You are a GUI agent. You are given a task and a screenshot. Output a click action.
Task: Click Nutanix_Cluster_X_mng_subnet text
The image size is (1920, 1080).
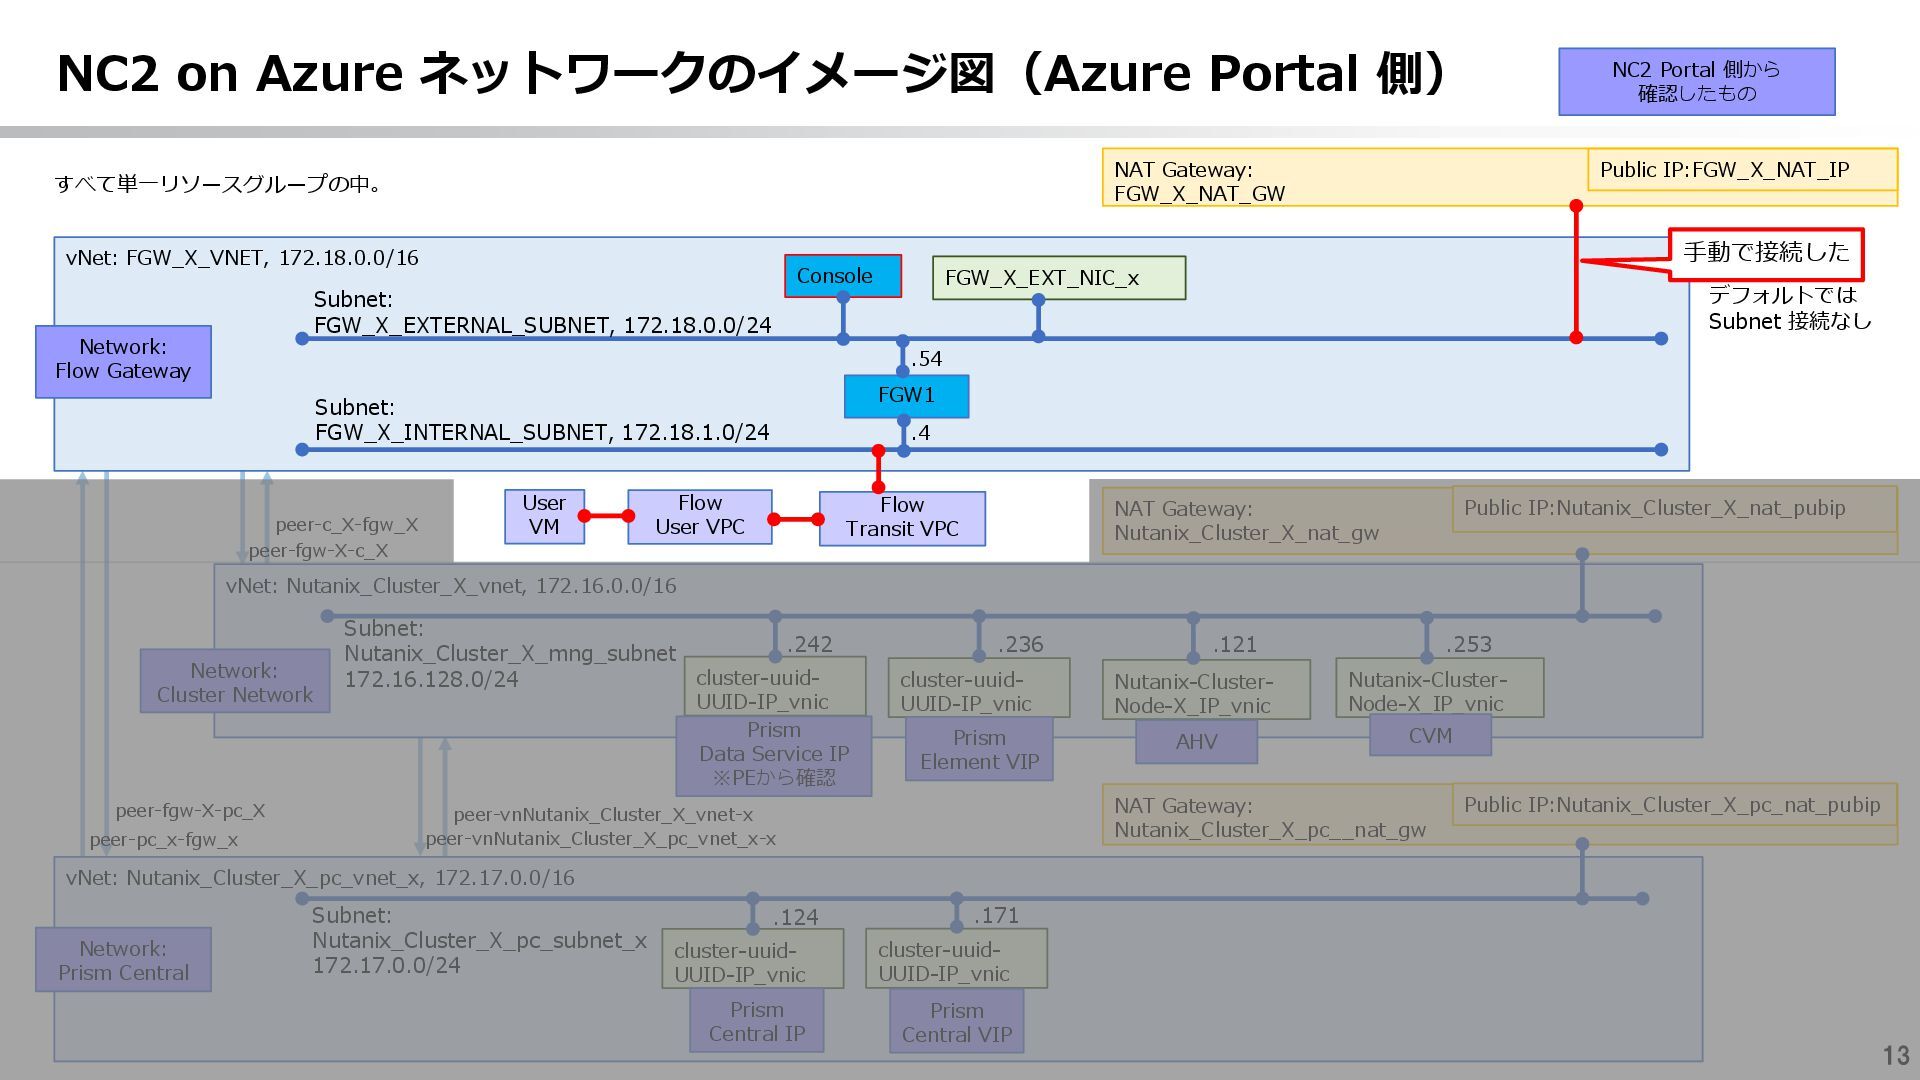510,654
